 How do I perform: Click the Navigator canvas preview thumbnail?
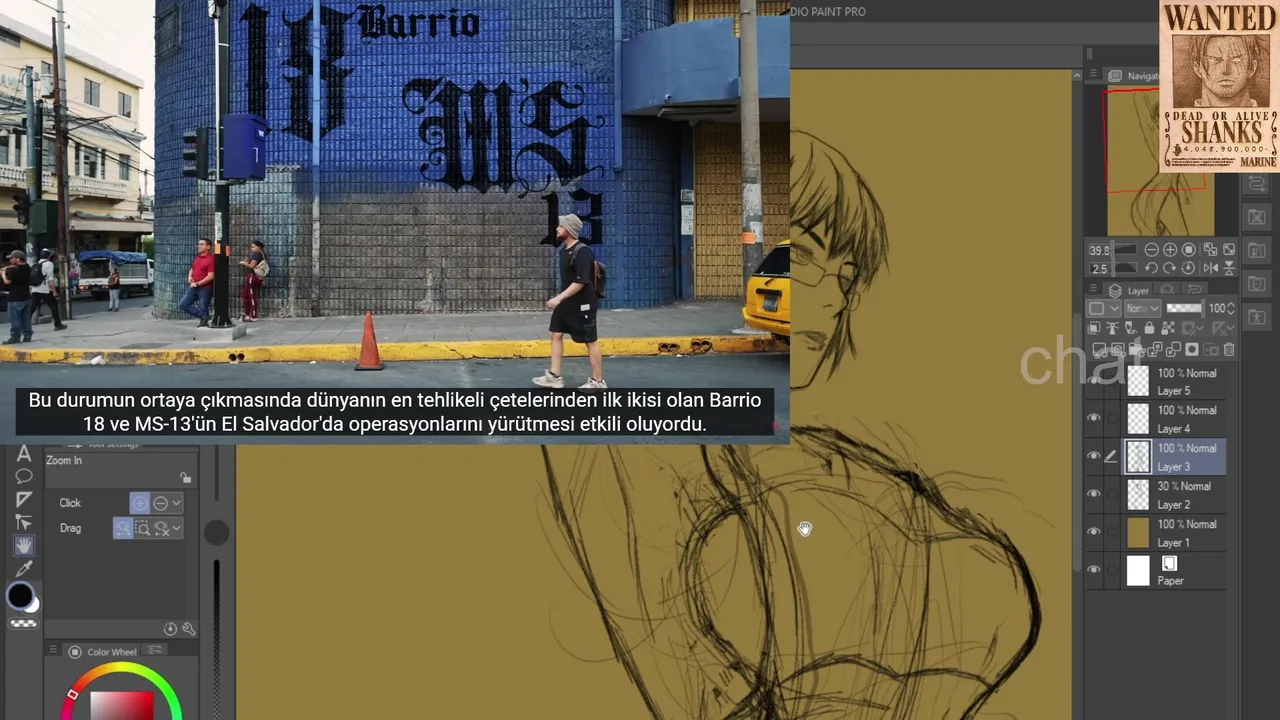tap(1160, 162)
